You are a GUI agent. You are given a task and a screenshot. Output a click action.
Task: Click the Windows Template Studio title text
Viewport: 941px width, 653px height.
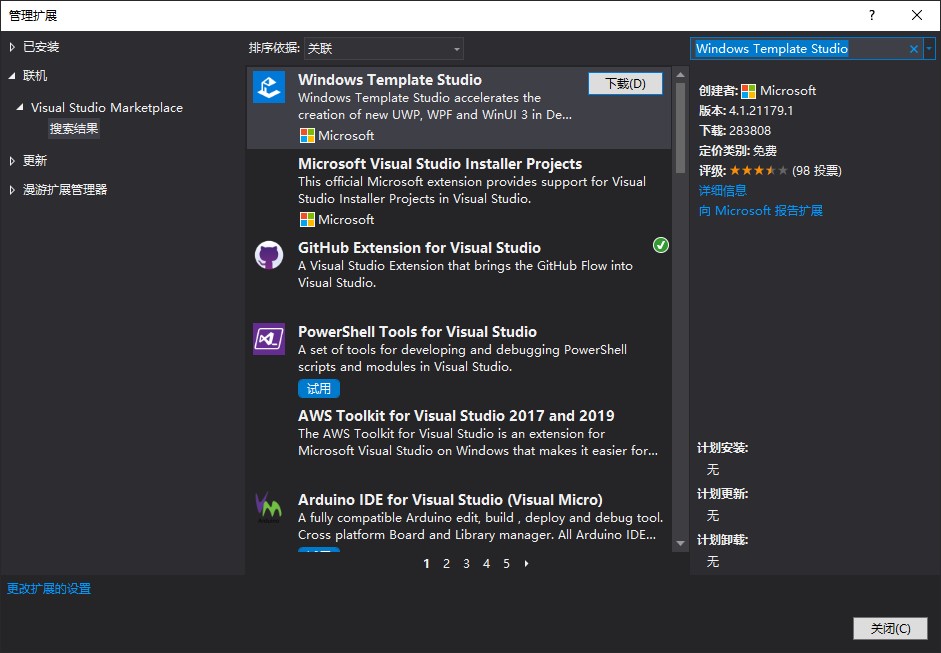(x=389, y=80)
